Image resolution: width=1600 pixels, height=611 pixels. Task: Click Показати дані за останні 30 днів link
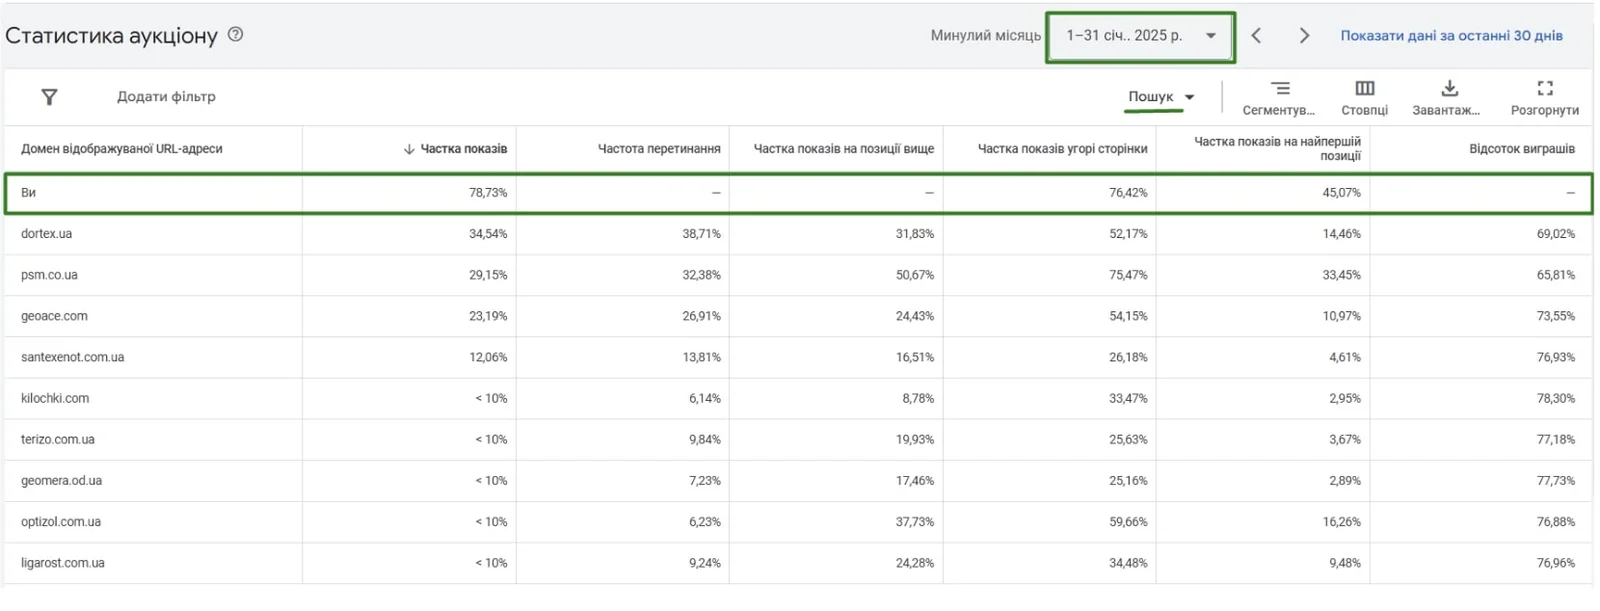pyautogui.click(x=1451, y=35)
